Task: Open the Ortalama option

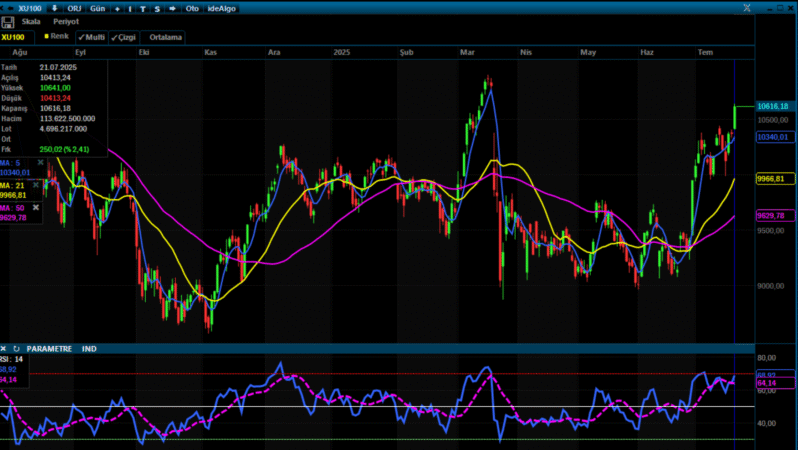Action: 165,37
